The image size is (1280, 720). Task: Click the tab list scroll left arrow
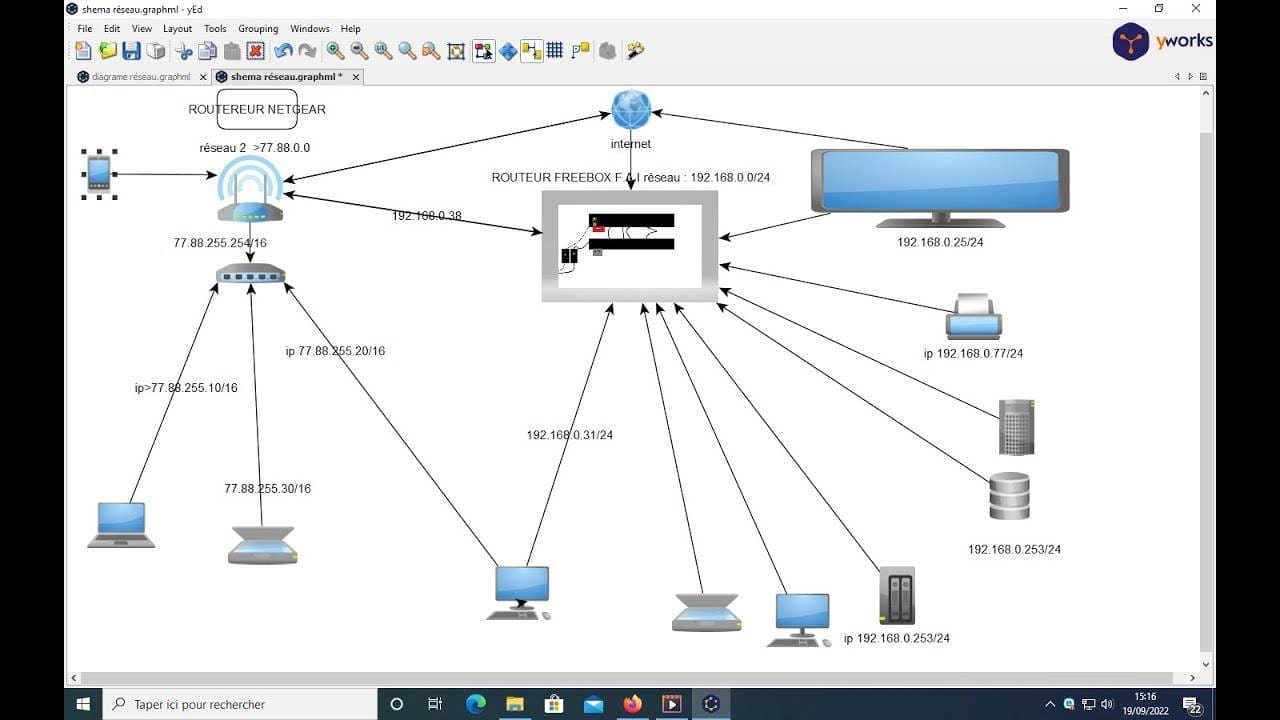1177,77
